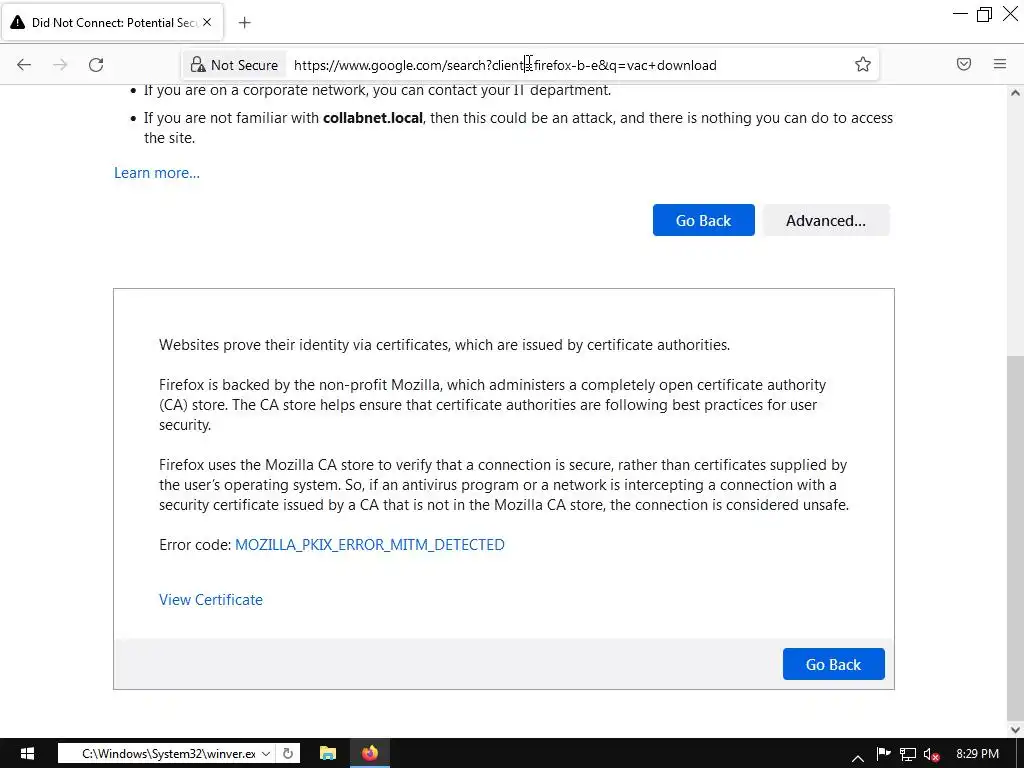The image size is (1024, 768).
Task: Bookmark this page with the star
Action: (x=863, y=64)
